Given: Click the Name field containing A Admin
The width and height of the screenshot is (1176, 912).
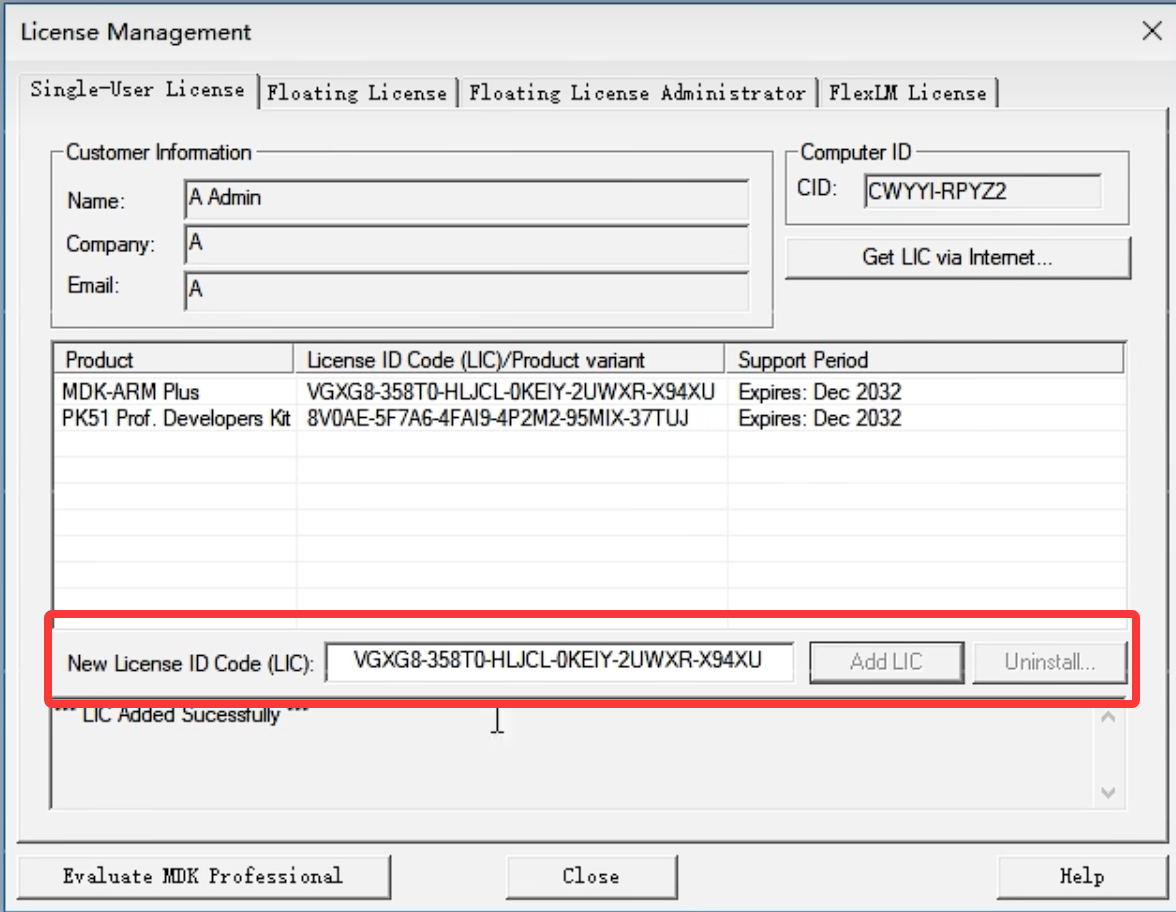Looking at the screenshot, I should (466, 199).
